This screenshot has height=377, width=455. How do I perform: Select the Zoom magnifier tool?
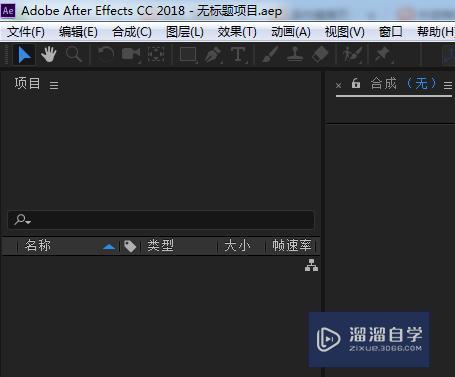pos(73,54)
